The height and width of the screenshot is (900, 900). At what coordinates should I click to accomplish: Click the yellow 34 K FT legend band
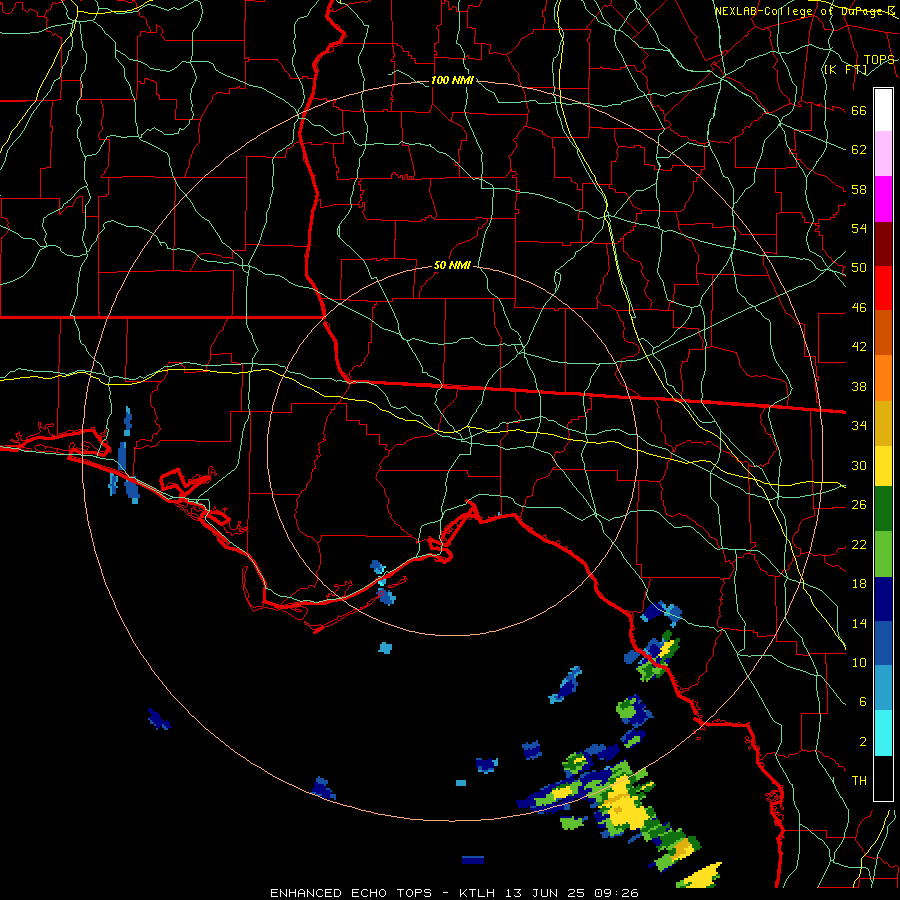[x=883, y=465]
